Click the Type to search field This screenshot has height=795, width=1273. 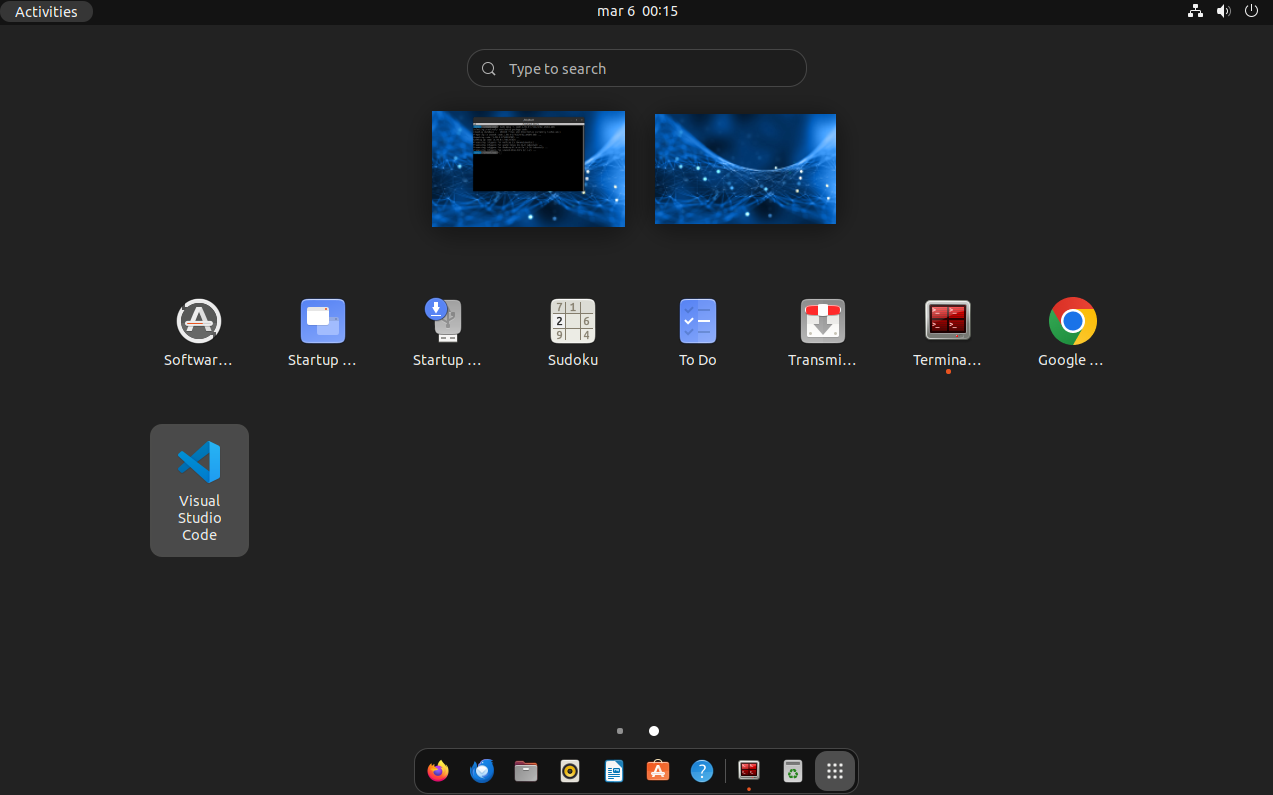637,69
